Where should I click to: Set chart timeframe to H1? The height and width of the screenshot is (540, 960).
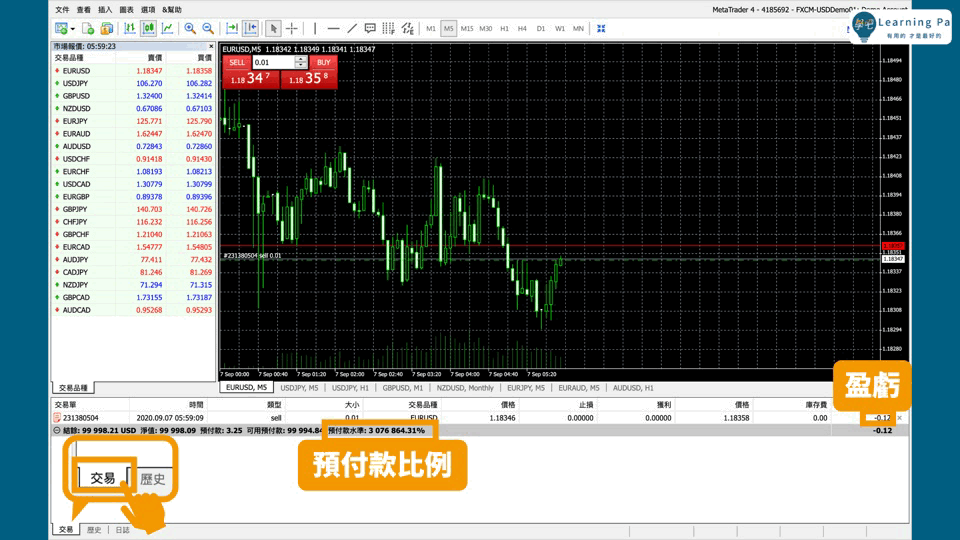pos(504,29)
